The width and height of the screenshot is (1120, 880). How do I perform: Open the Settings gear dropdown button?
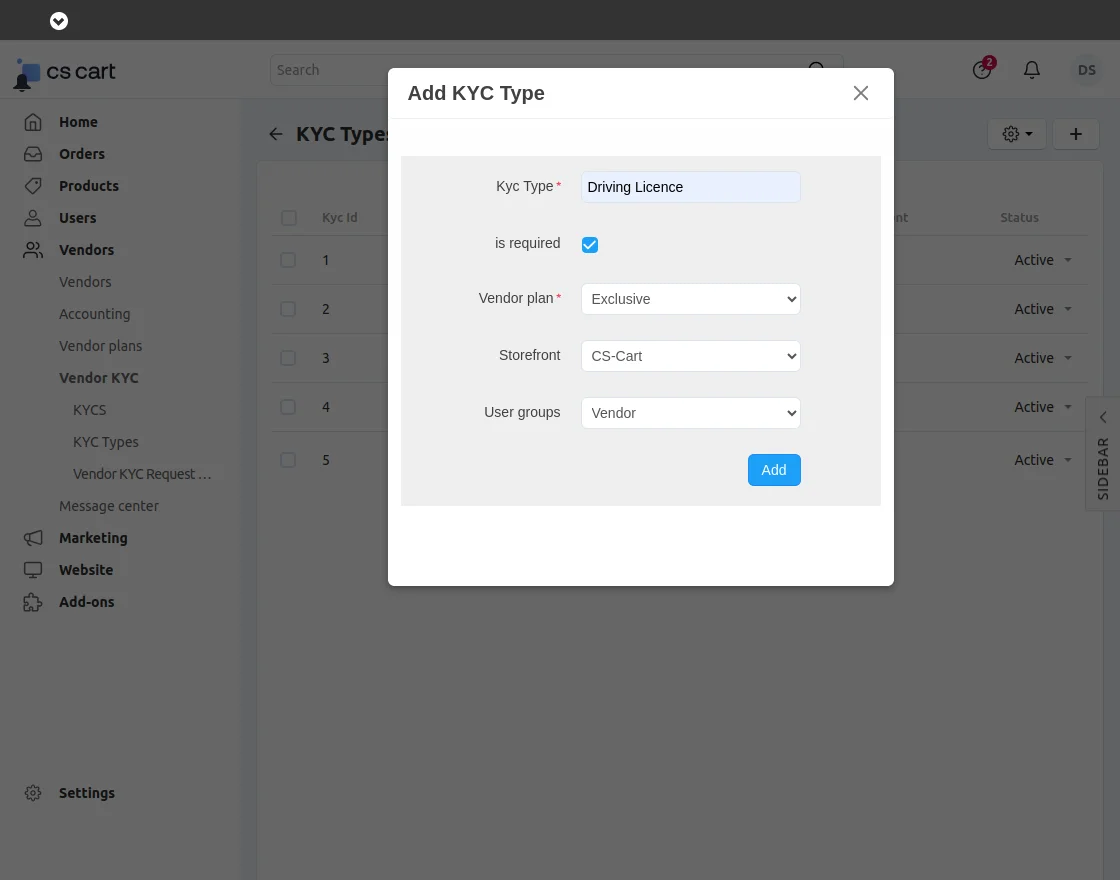click(1016, 133)
